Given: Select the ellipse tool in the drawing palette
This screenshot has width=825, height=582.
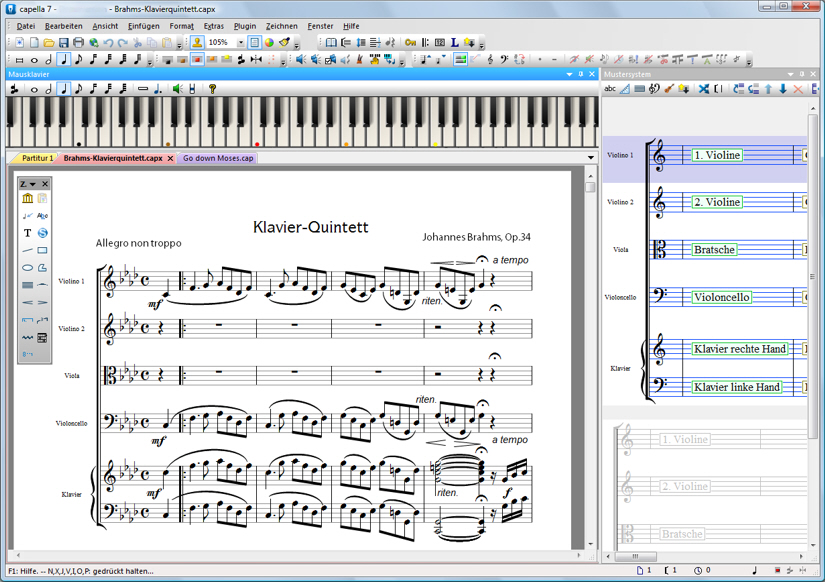Looking at the screenshot, I should pyautogui.click(x=27, y=267).
